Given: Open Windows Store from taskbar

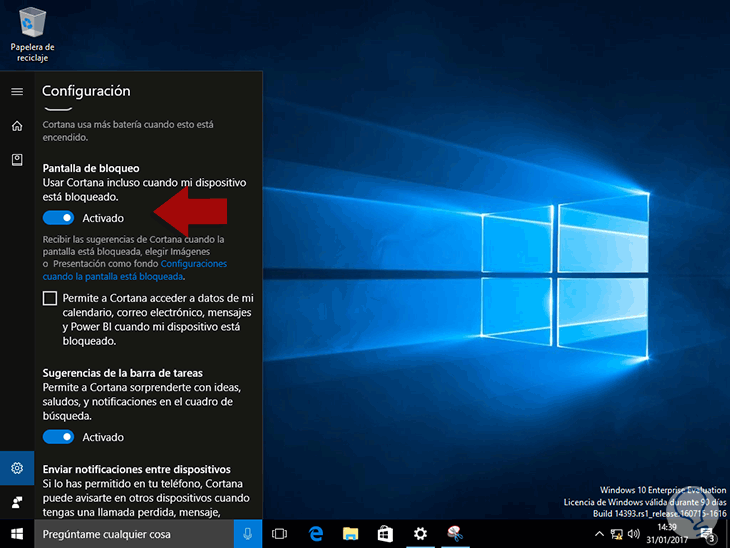Looking at the screenshot, I should [385, 534].
